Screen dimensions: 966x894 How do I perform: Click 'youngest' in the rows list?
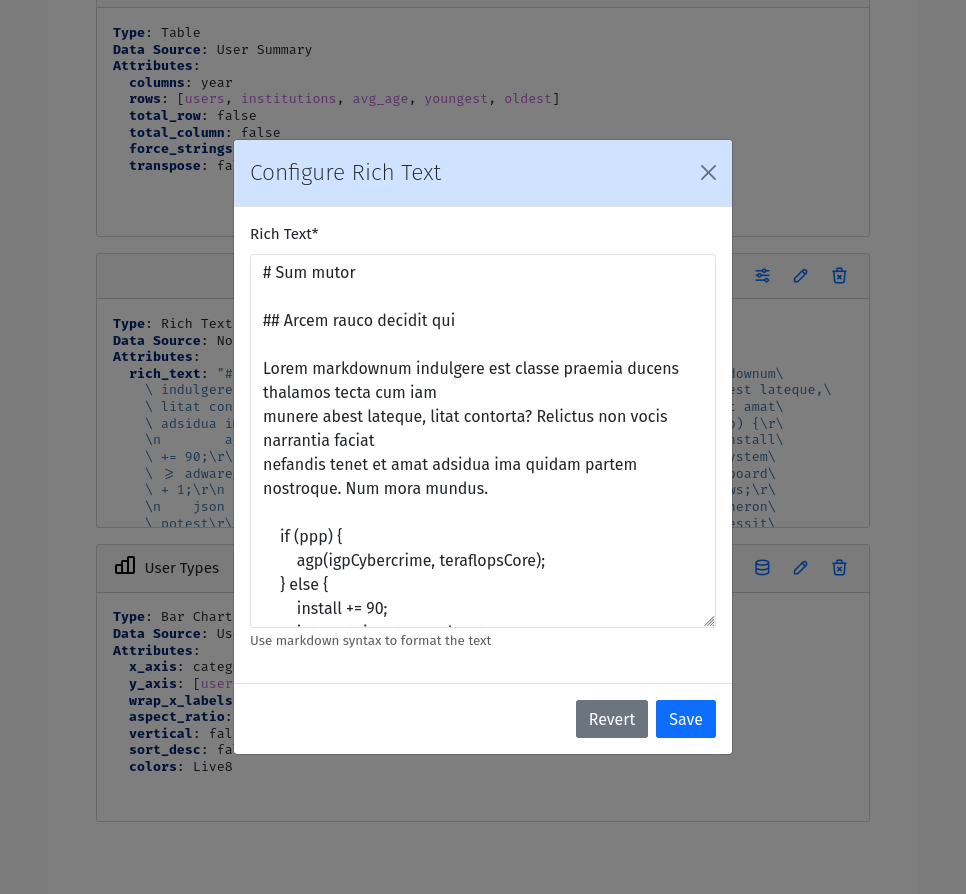[x=456, y=99]
